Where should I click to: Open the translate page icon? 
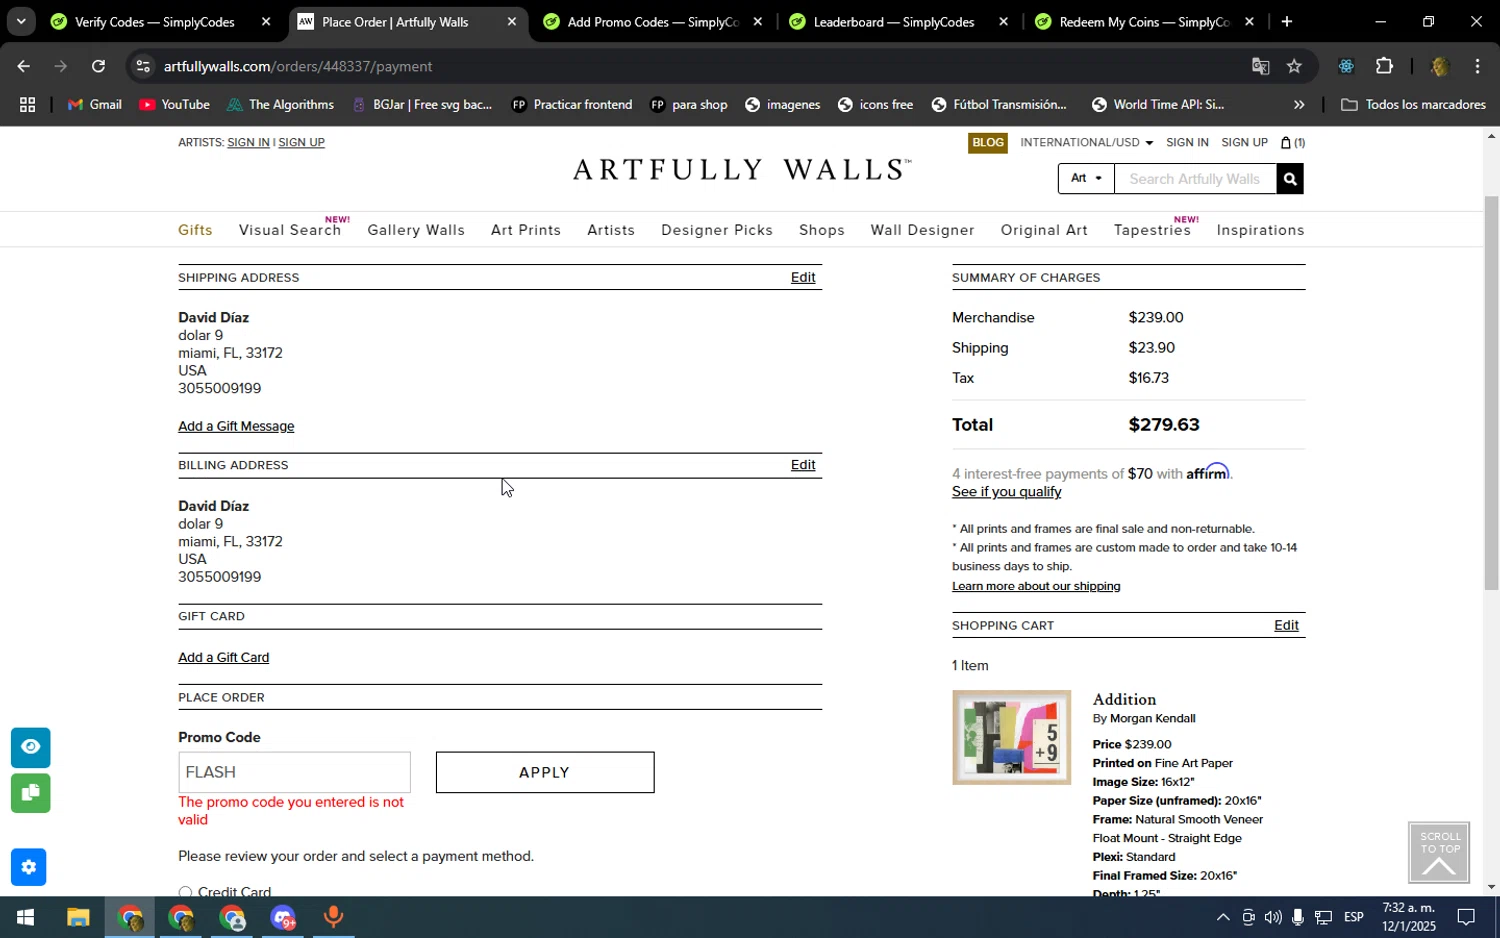click(x=1260, y=66)
